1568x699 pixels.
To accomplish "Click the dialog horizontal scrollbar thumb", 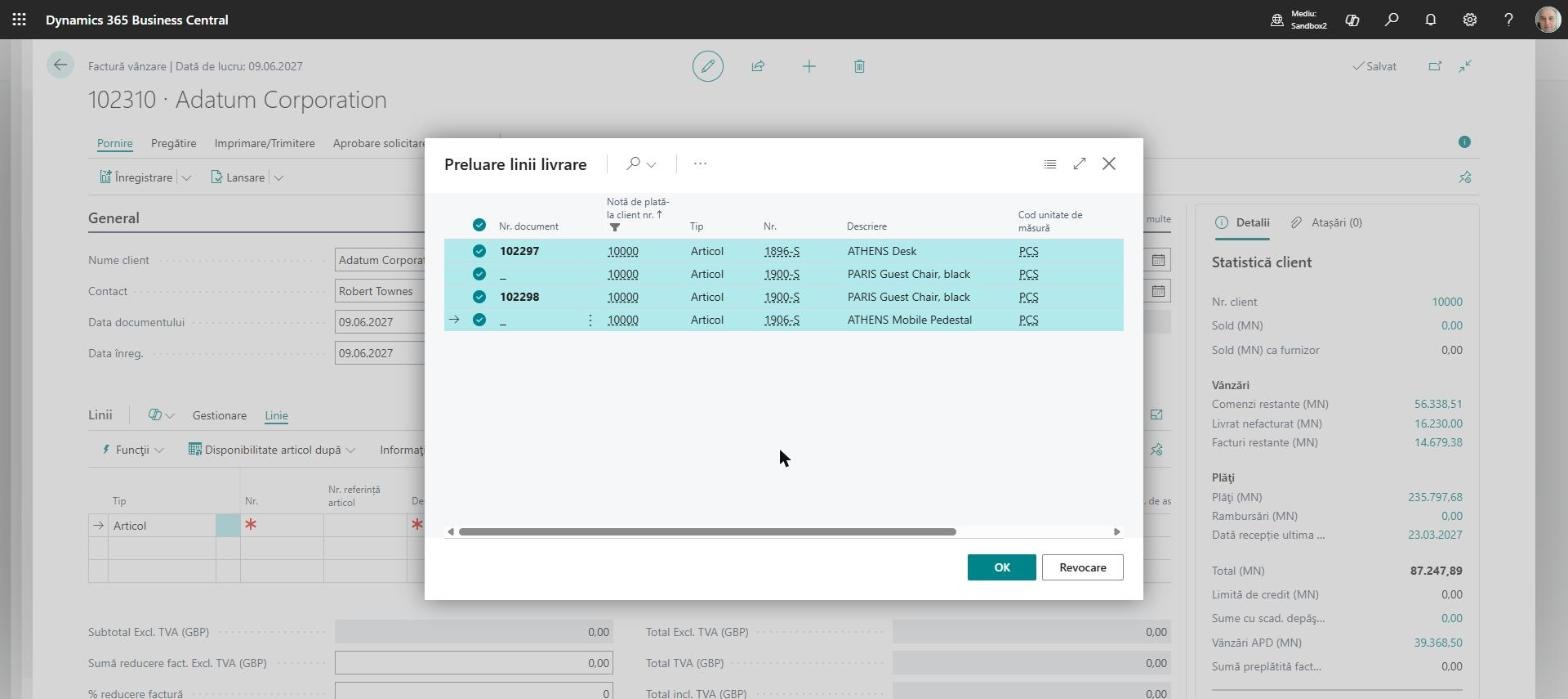I will pyautogui.click(x=707, y=532).
